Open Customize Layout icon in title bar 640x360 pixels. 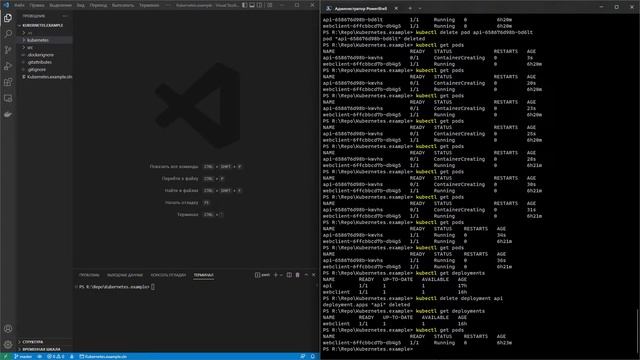coord(269,5)
